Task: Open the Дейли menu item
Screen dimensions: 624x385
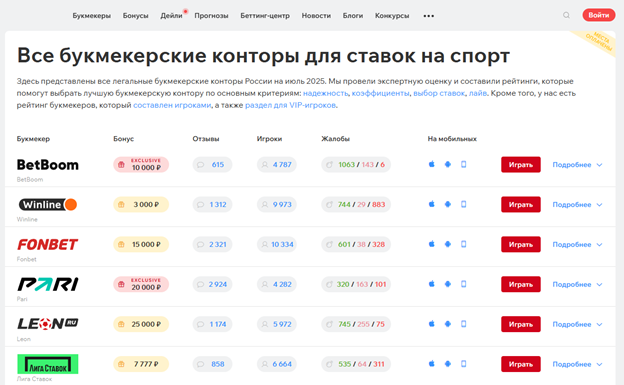Action: [x=171, y=16]
